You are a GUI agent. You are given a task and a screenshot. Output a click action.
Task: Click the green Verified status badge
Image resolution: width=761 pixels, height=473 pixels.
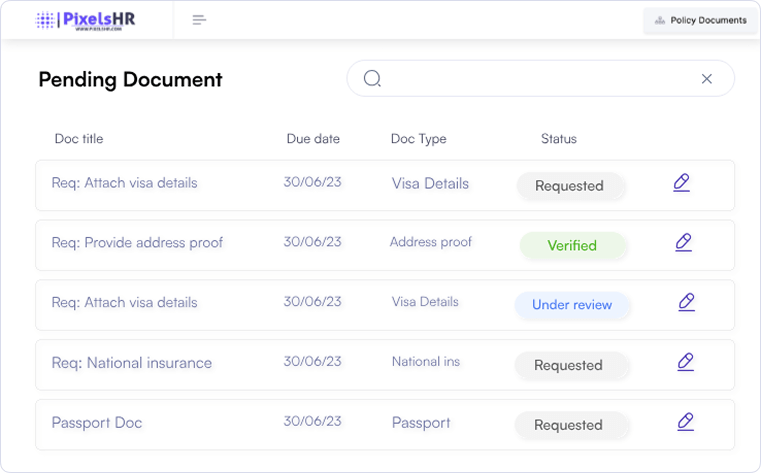pos(572,246)
